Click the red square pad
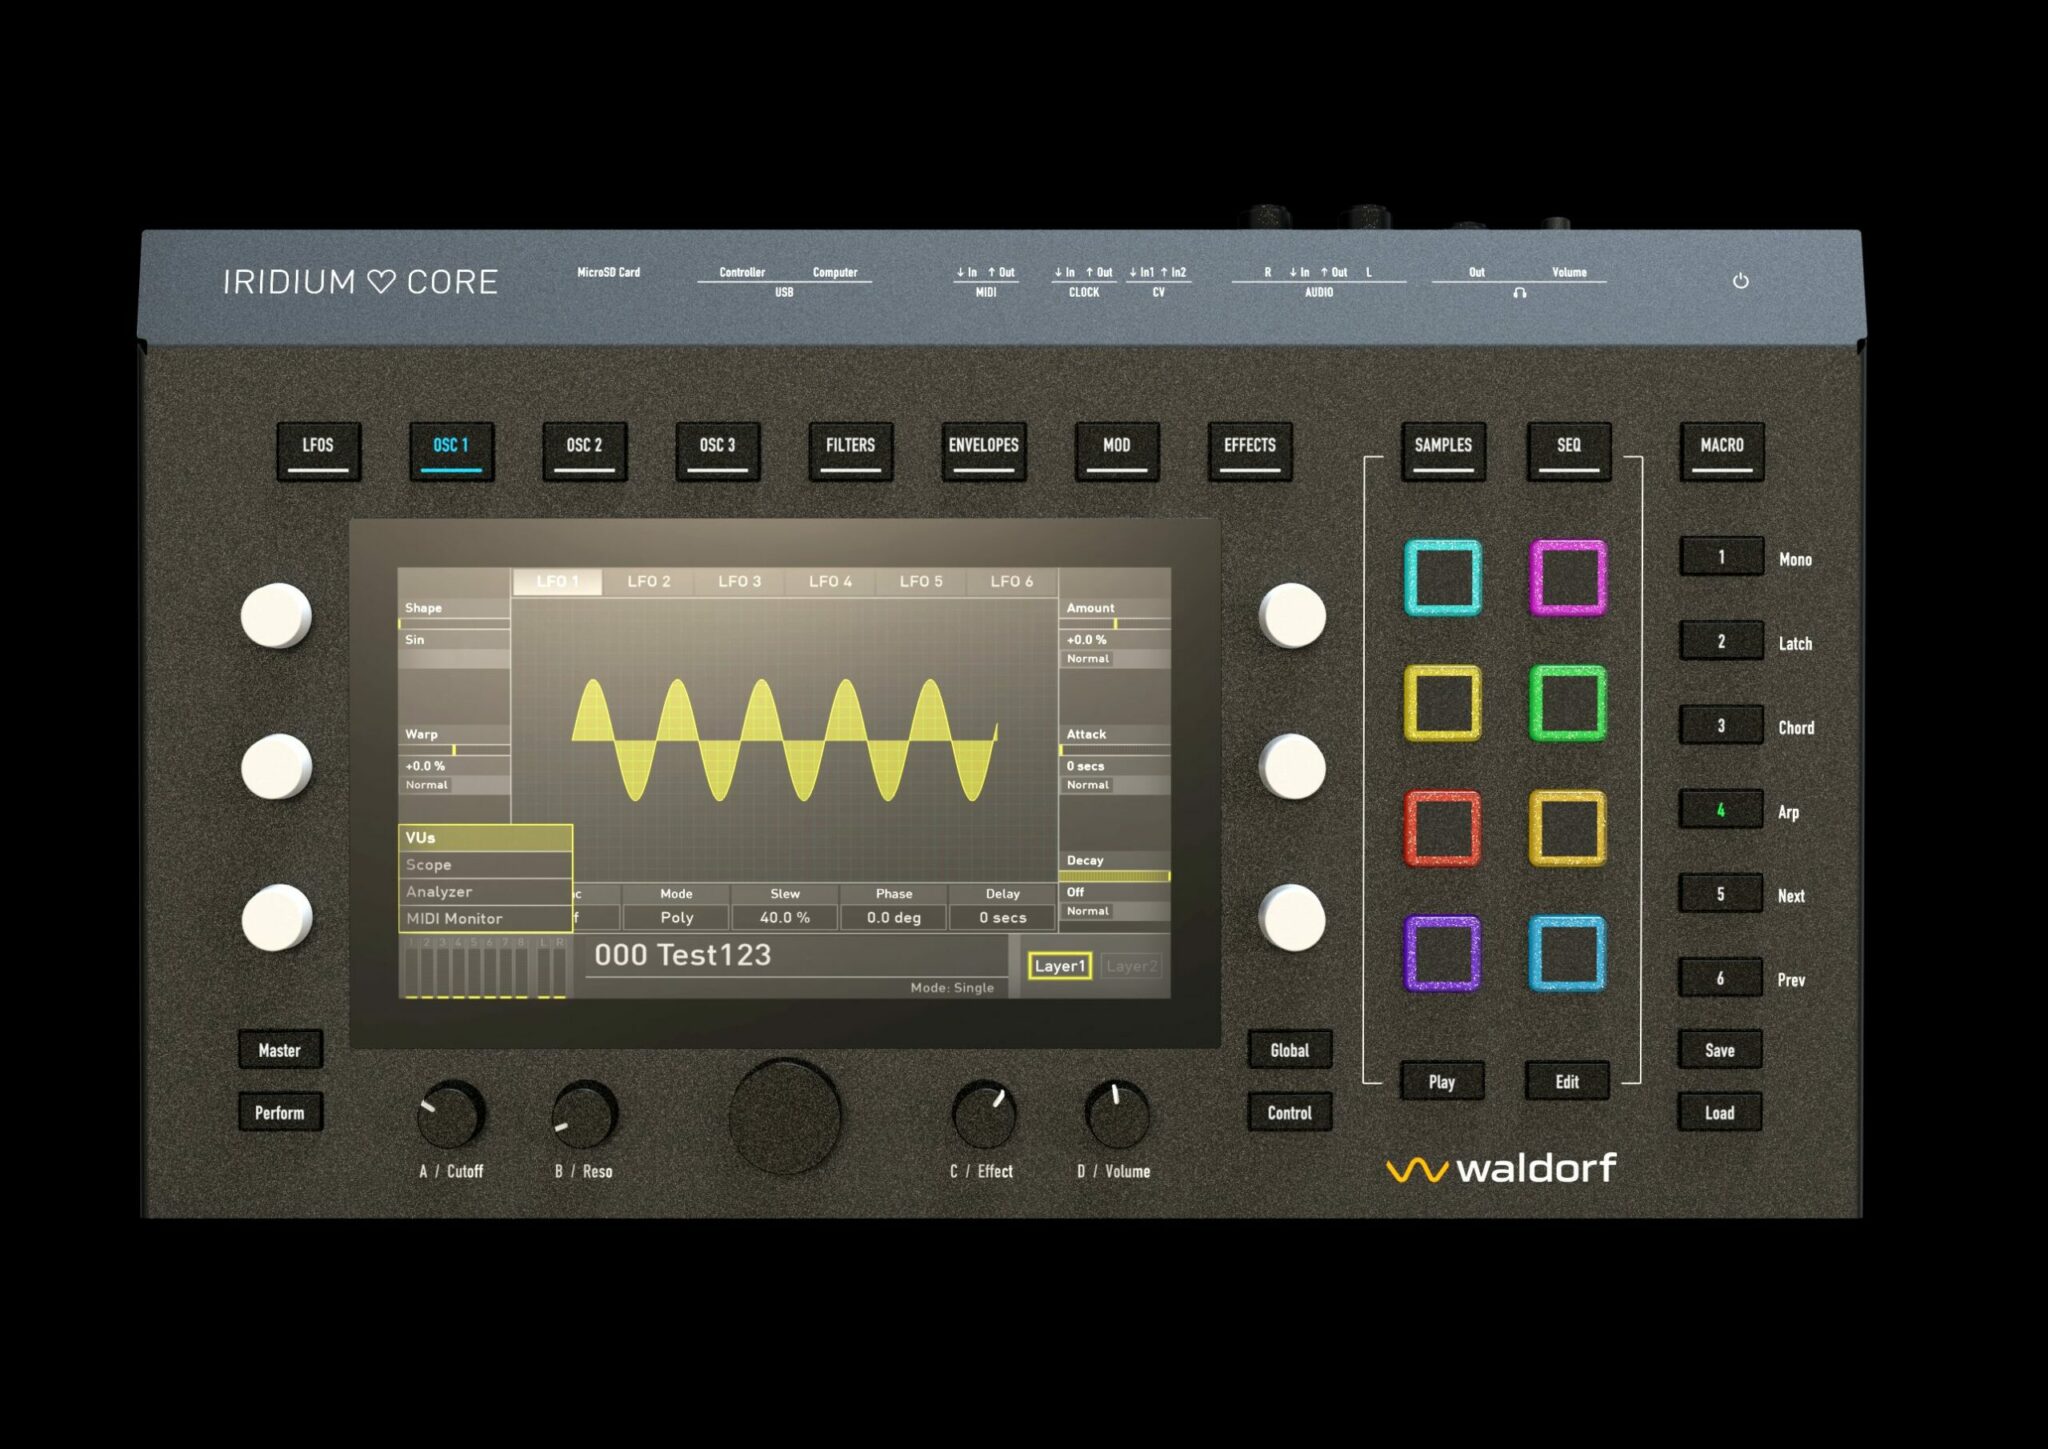2048x1449 pixels. (x=1442, y=828)
